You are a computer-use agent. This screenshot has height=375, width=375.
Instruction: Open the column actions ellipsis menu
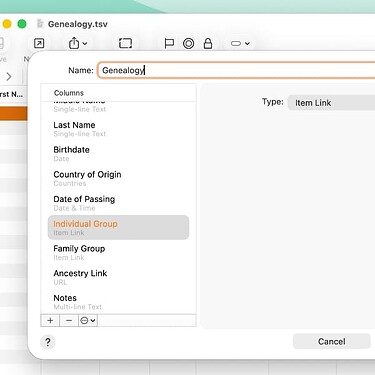point(88,320)
